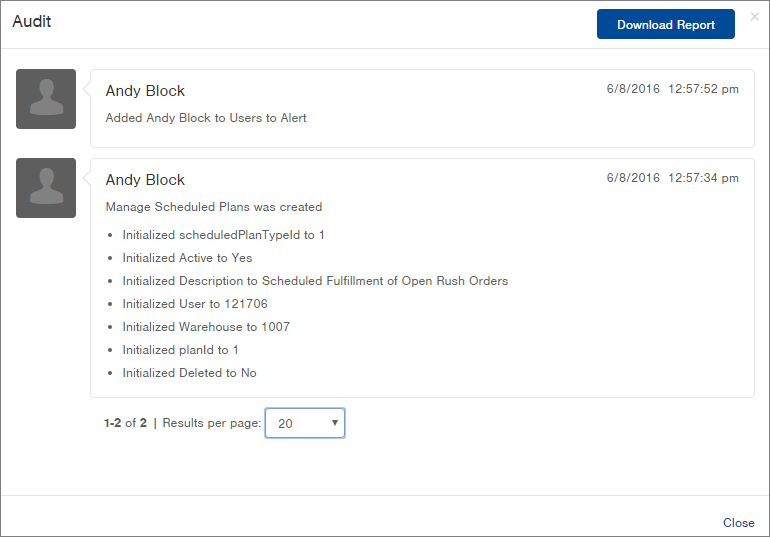Viewport: 770px width, 537px height.
Task: Open the Results per page dropdown
Action: (x=305, y=423)
